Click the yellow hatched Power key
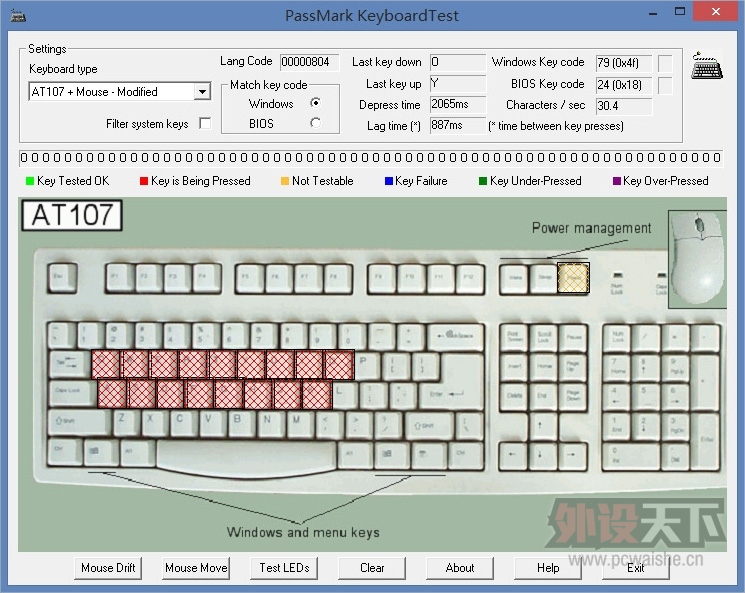The width and height of the screenshot is (745, 593). 573,278
